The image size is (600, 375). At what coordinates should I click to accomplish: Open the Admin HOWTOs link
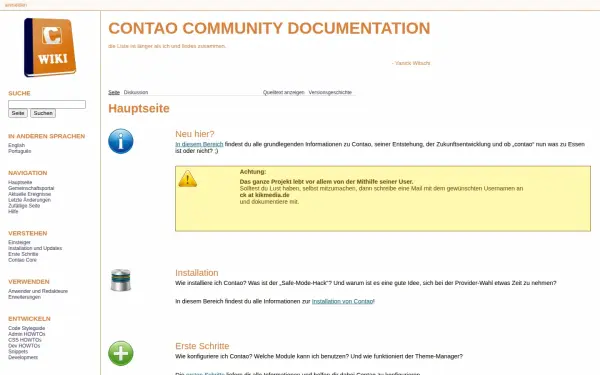[x=26, y=334]
